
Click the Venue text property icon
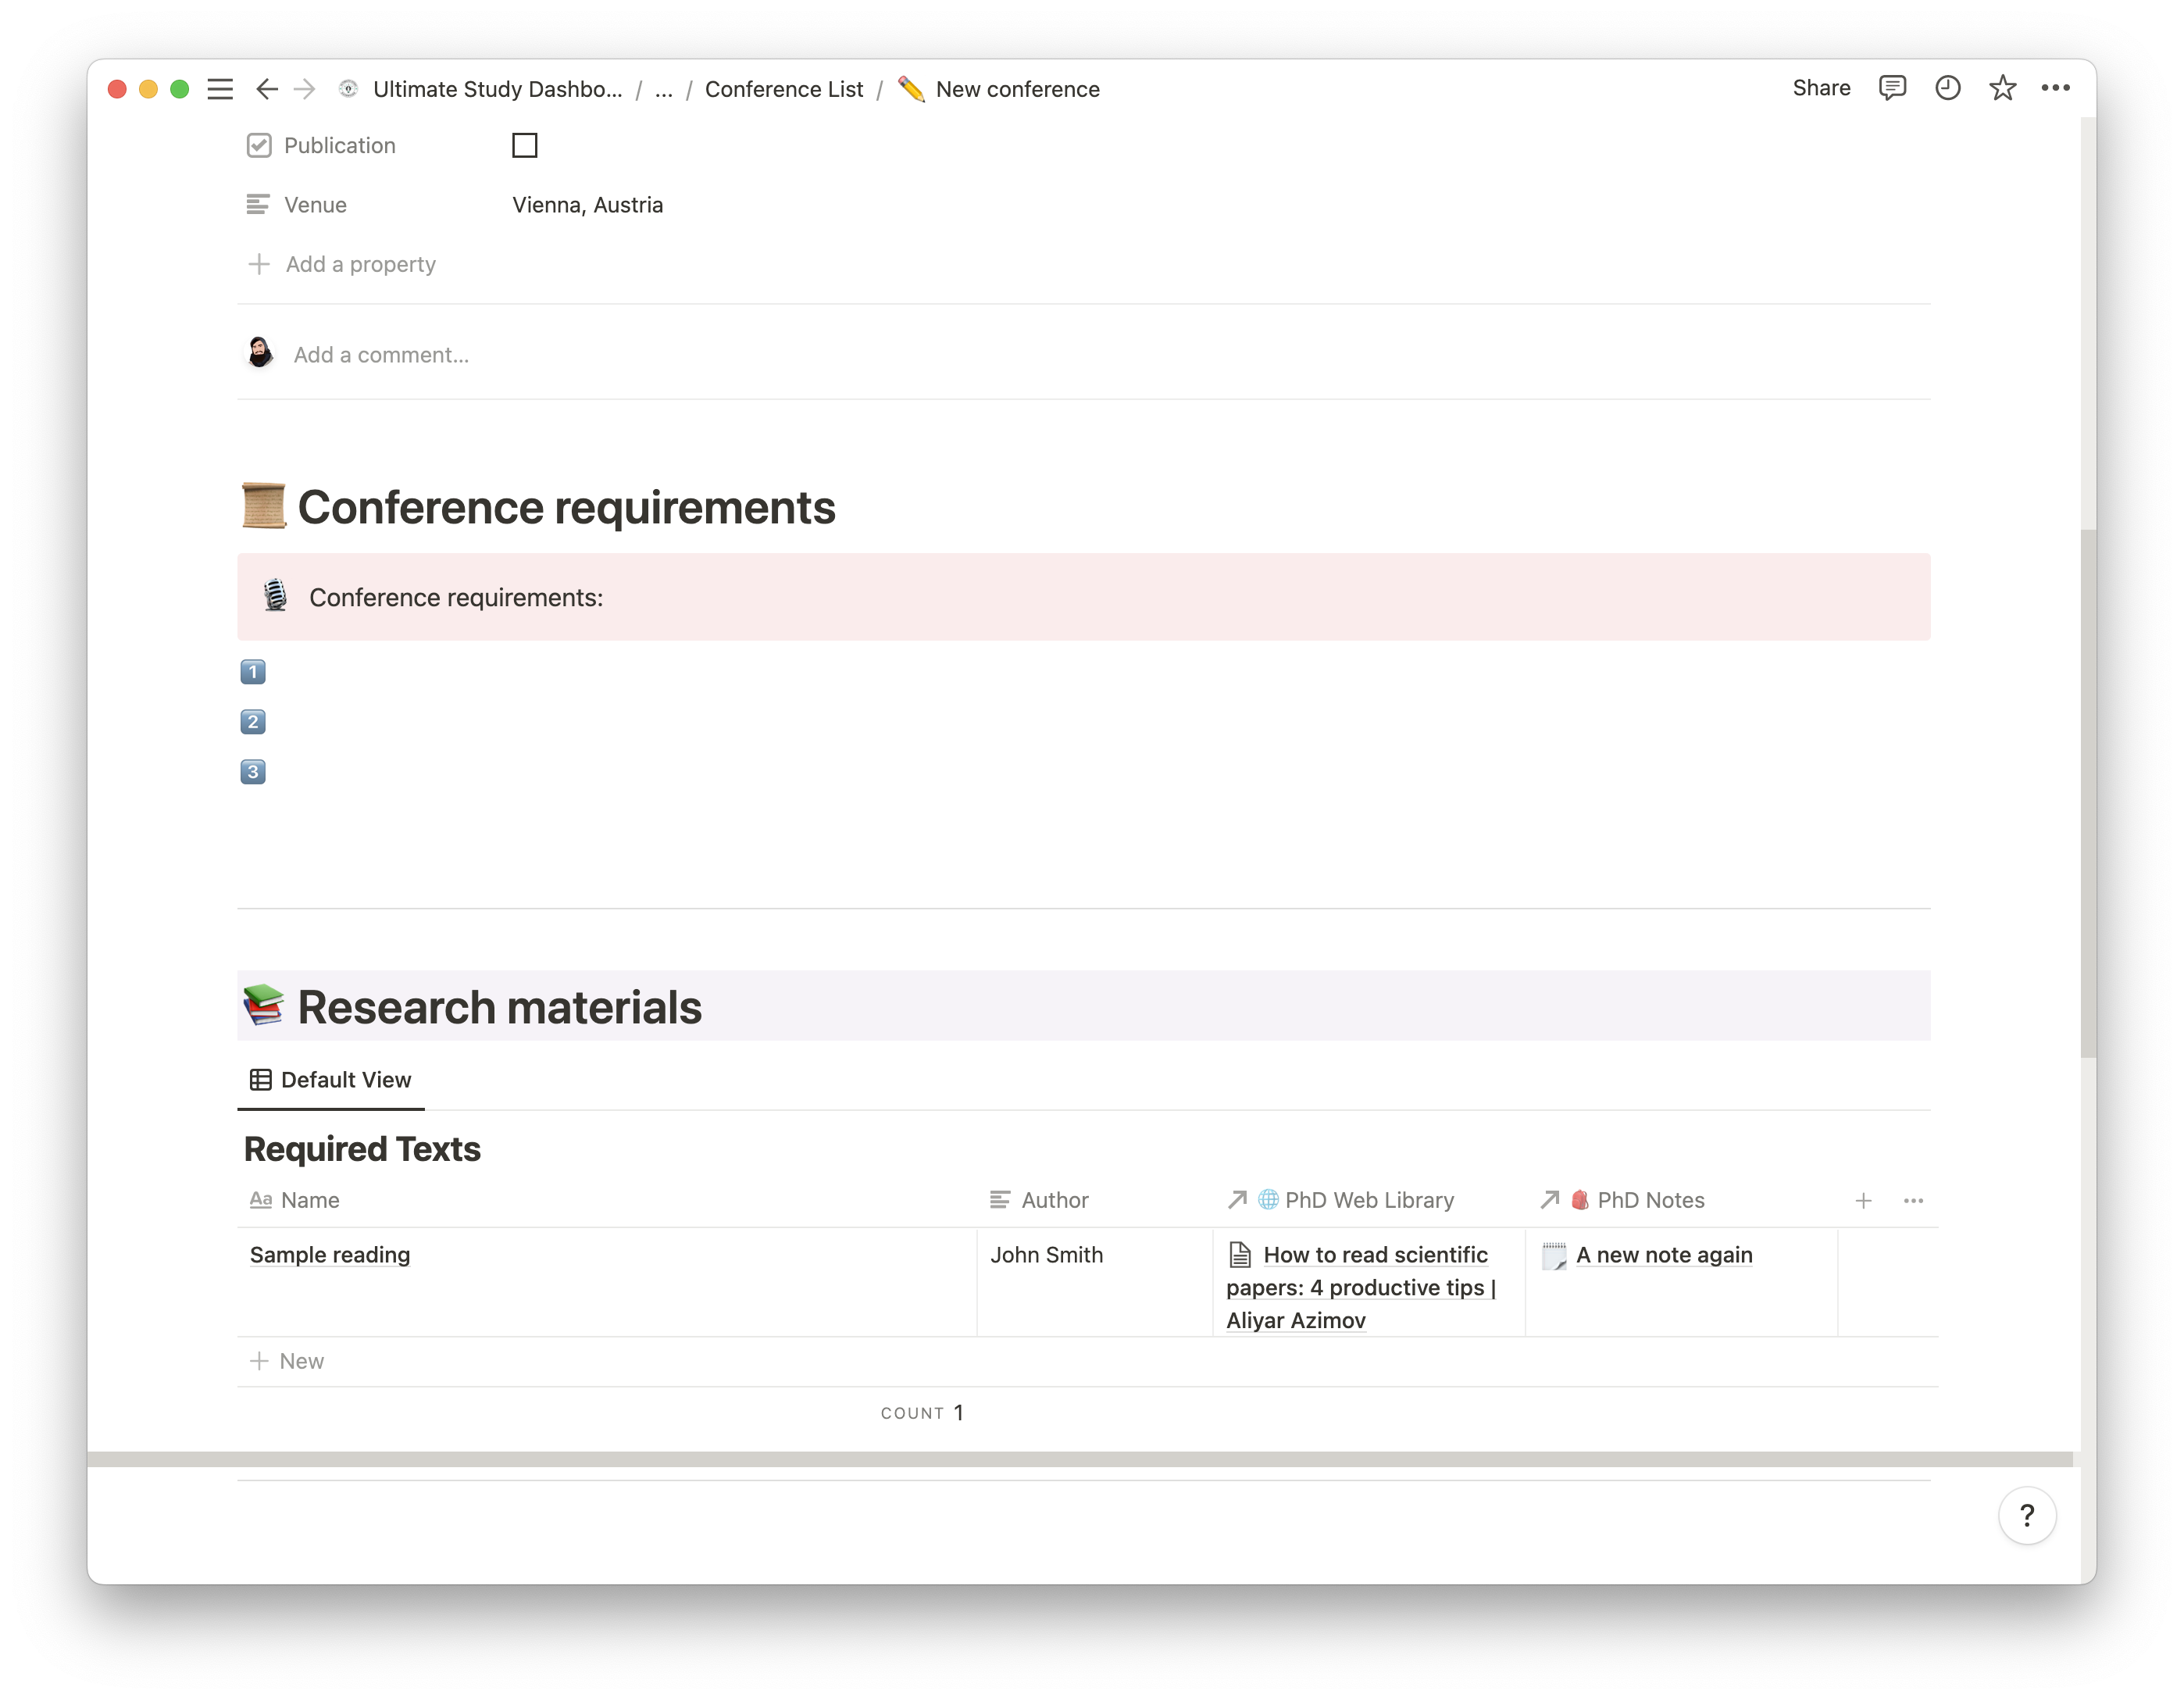258,204
